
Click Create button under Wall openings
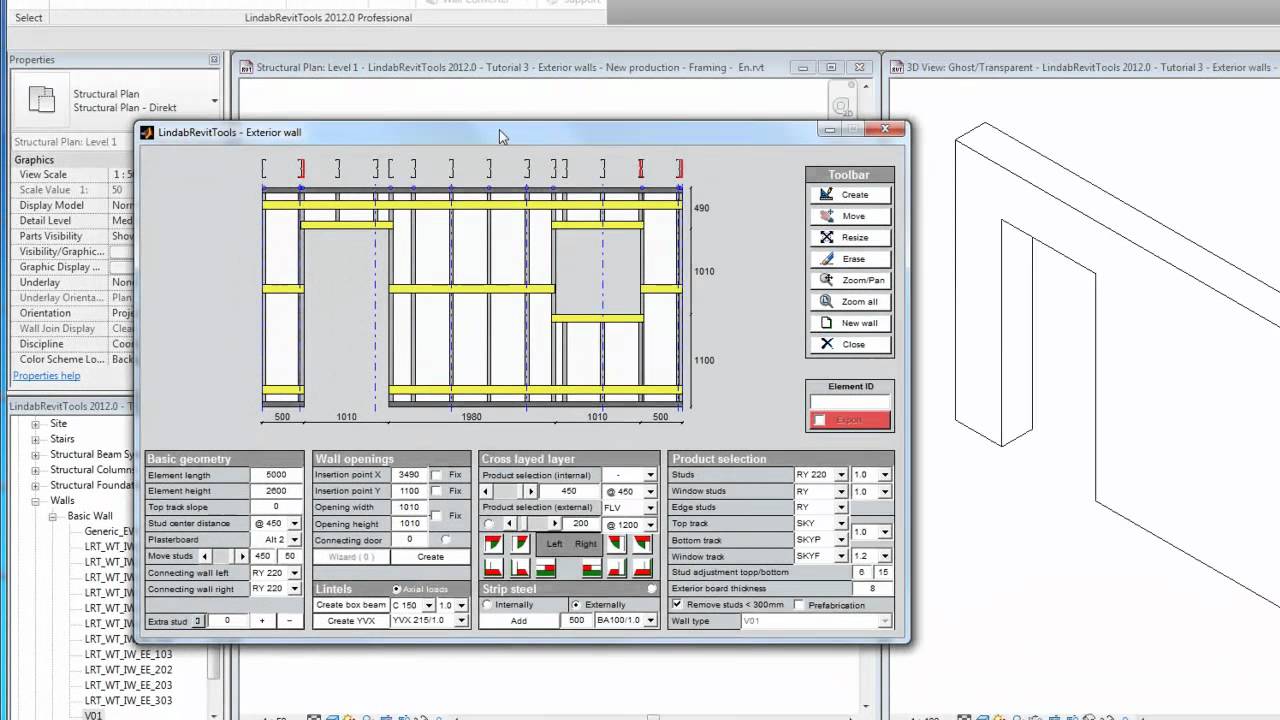coord(430,557)
